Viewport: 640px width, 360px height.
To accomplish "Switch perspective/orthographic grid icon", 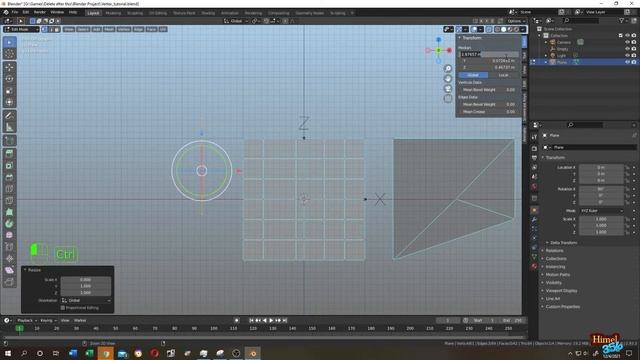I will [448, 99].
